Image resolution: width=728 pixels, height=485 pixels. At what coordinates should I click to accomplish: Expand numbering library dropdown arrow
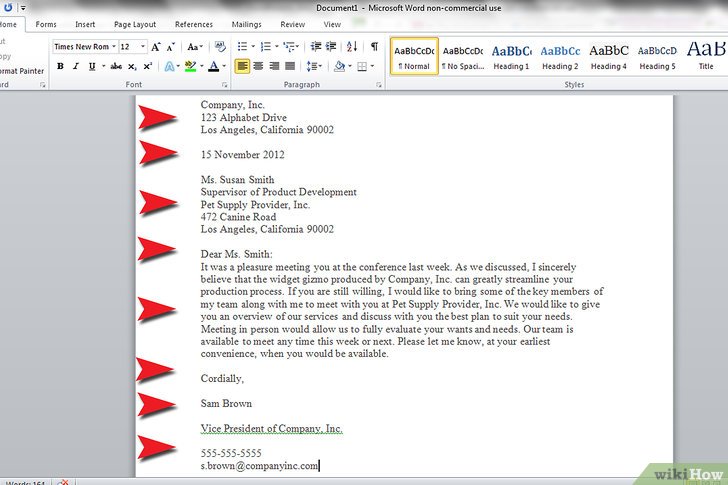277,46
